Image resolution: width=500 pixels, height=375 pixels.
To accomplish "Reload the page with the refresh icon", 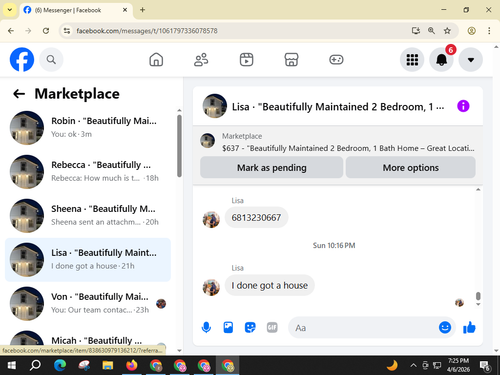I will (46, 31).
